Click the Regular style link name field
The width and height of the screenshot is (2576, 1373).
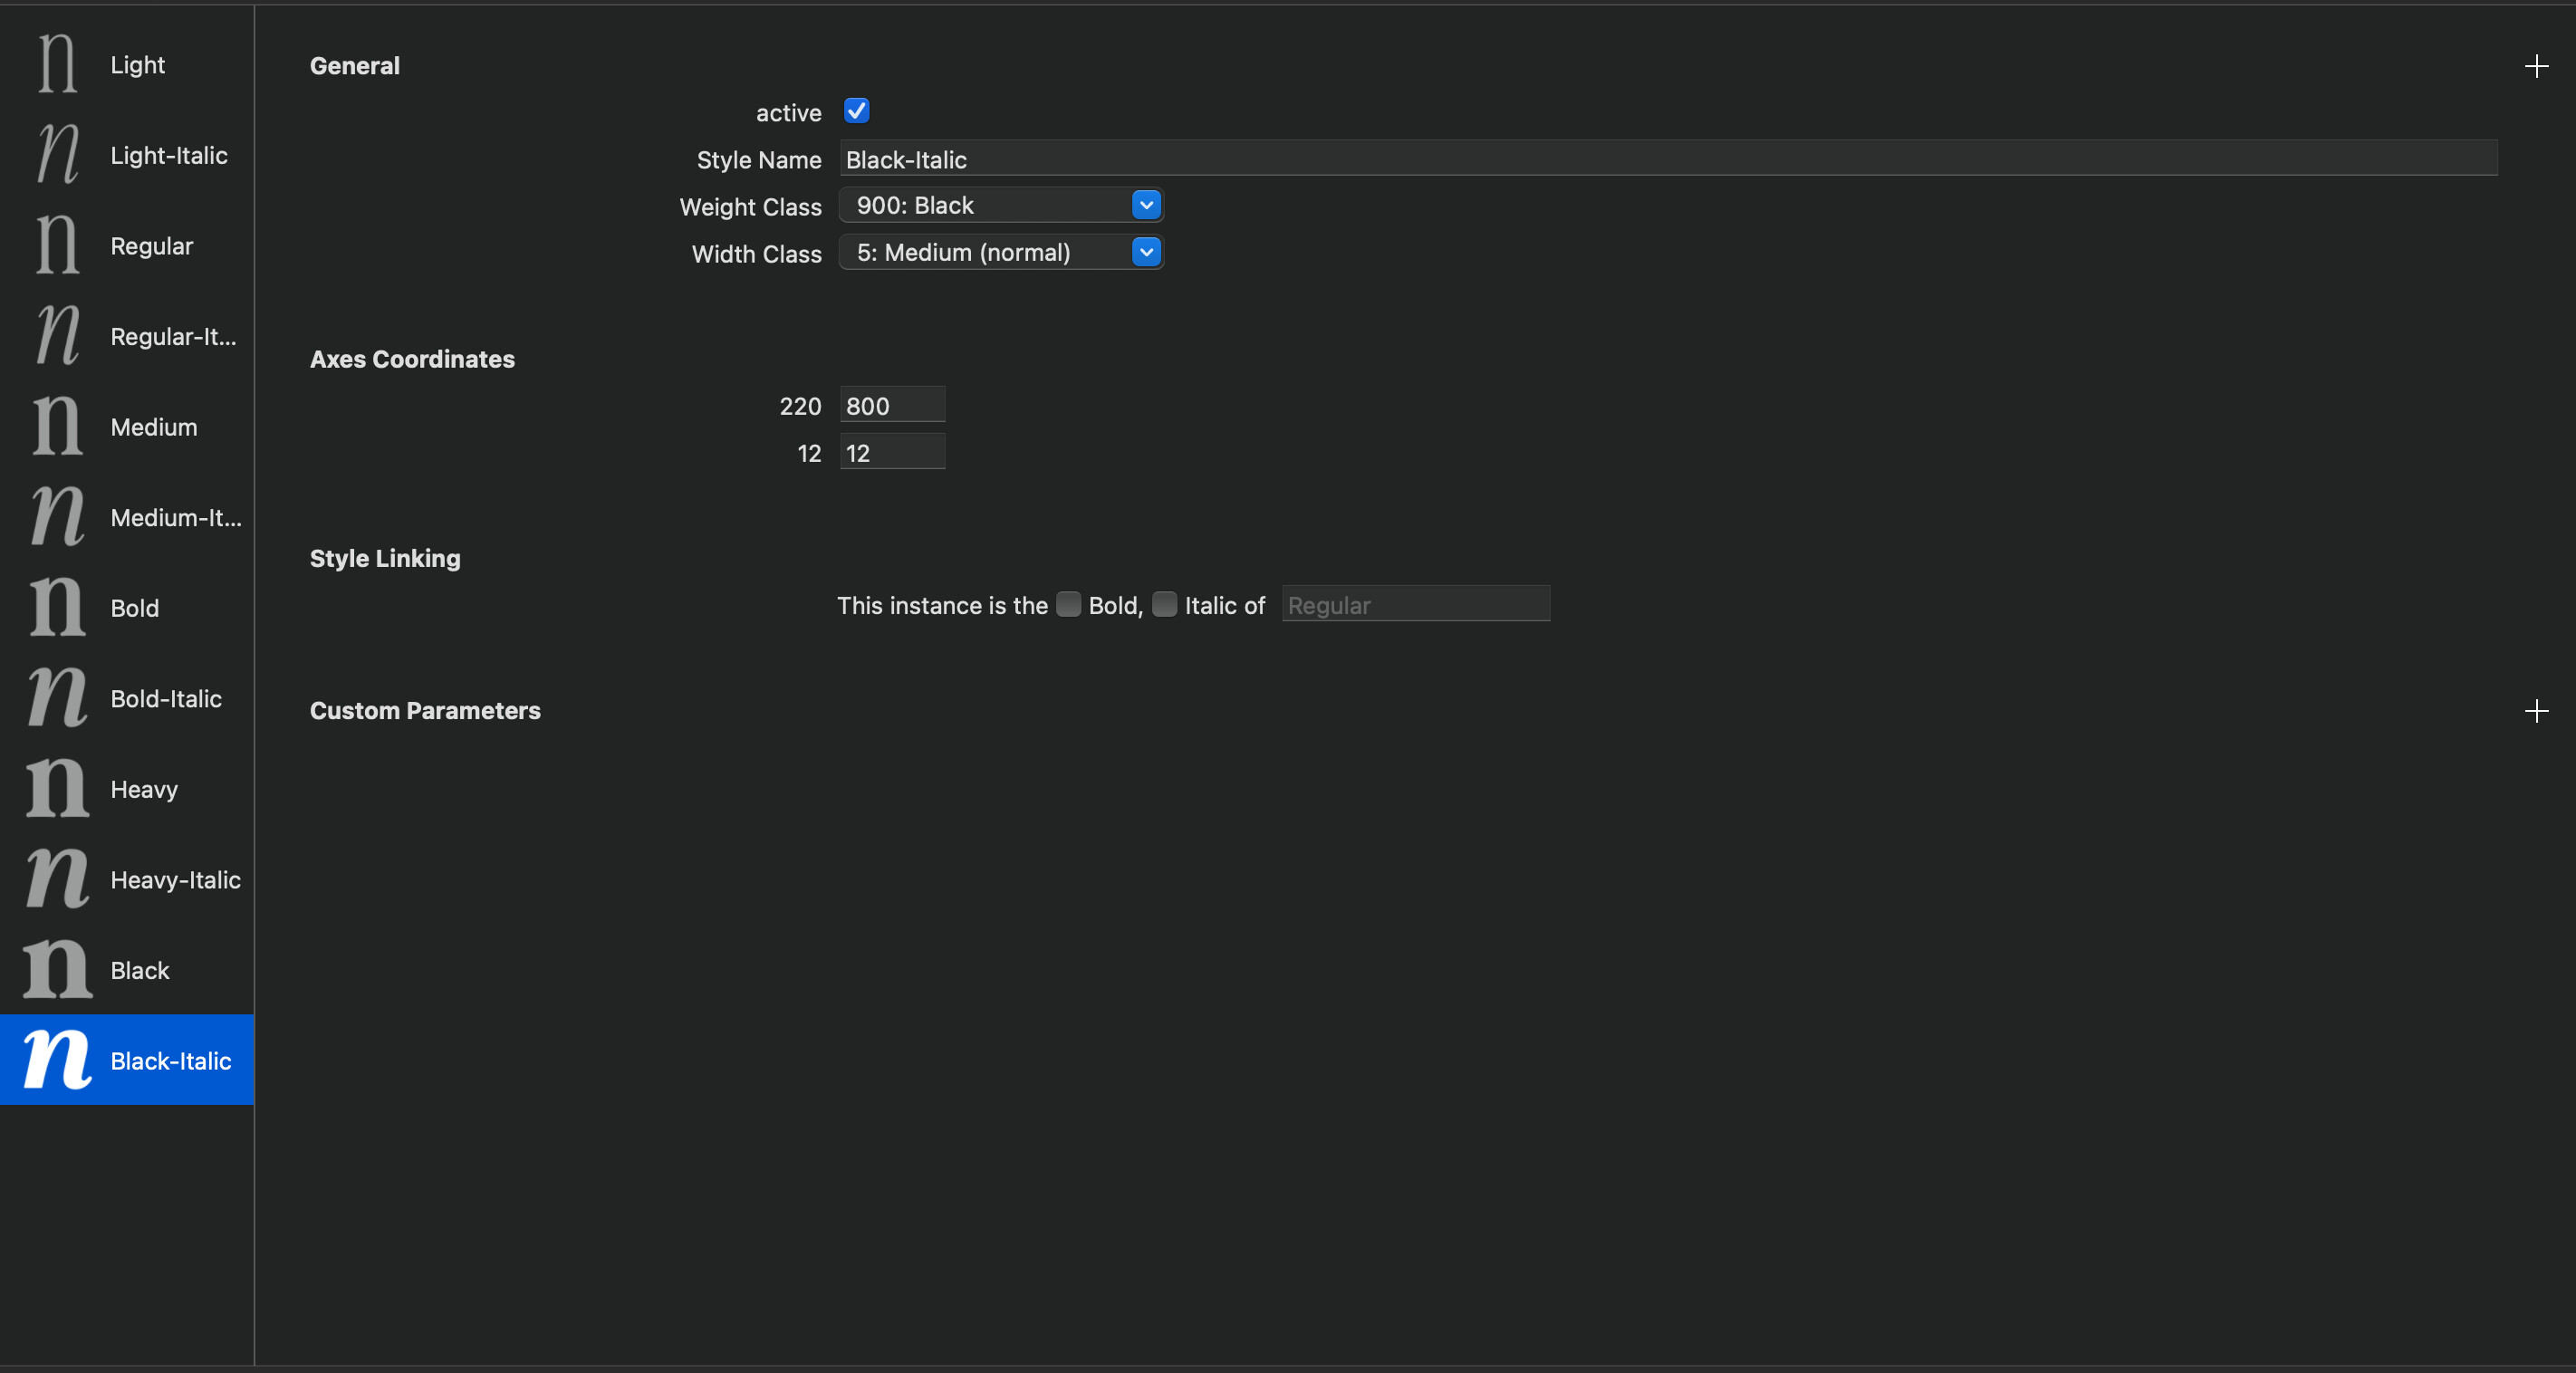[1415, 604]
